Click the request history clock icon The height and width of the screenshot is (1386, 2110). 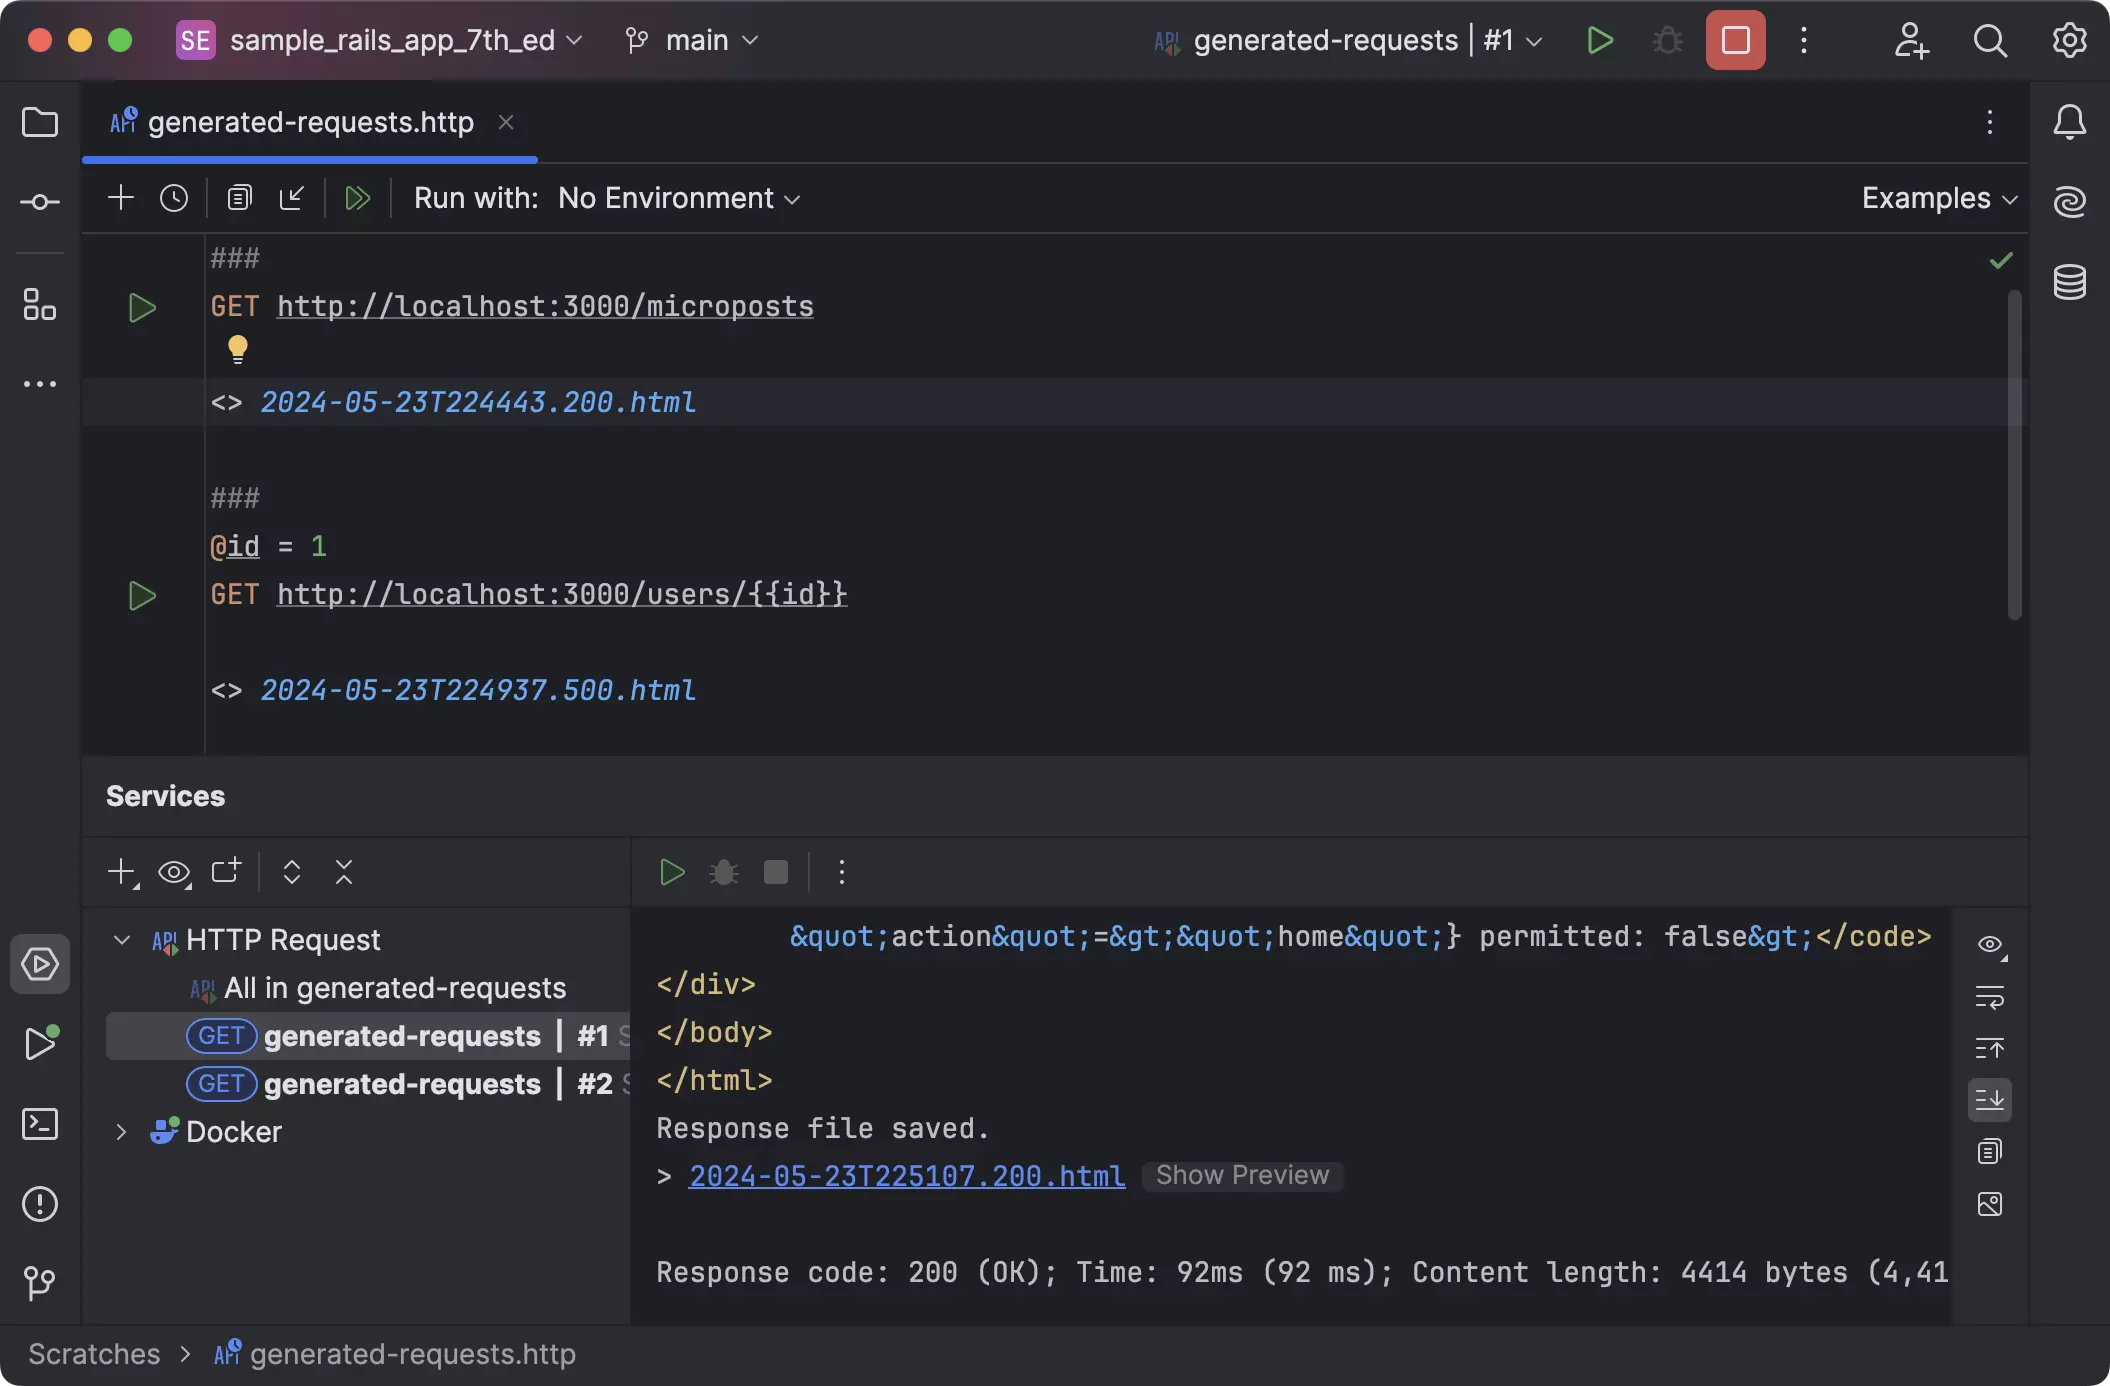(174, 198)
